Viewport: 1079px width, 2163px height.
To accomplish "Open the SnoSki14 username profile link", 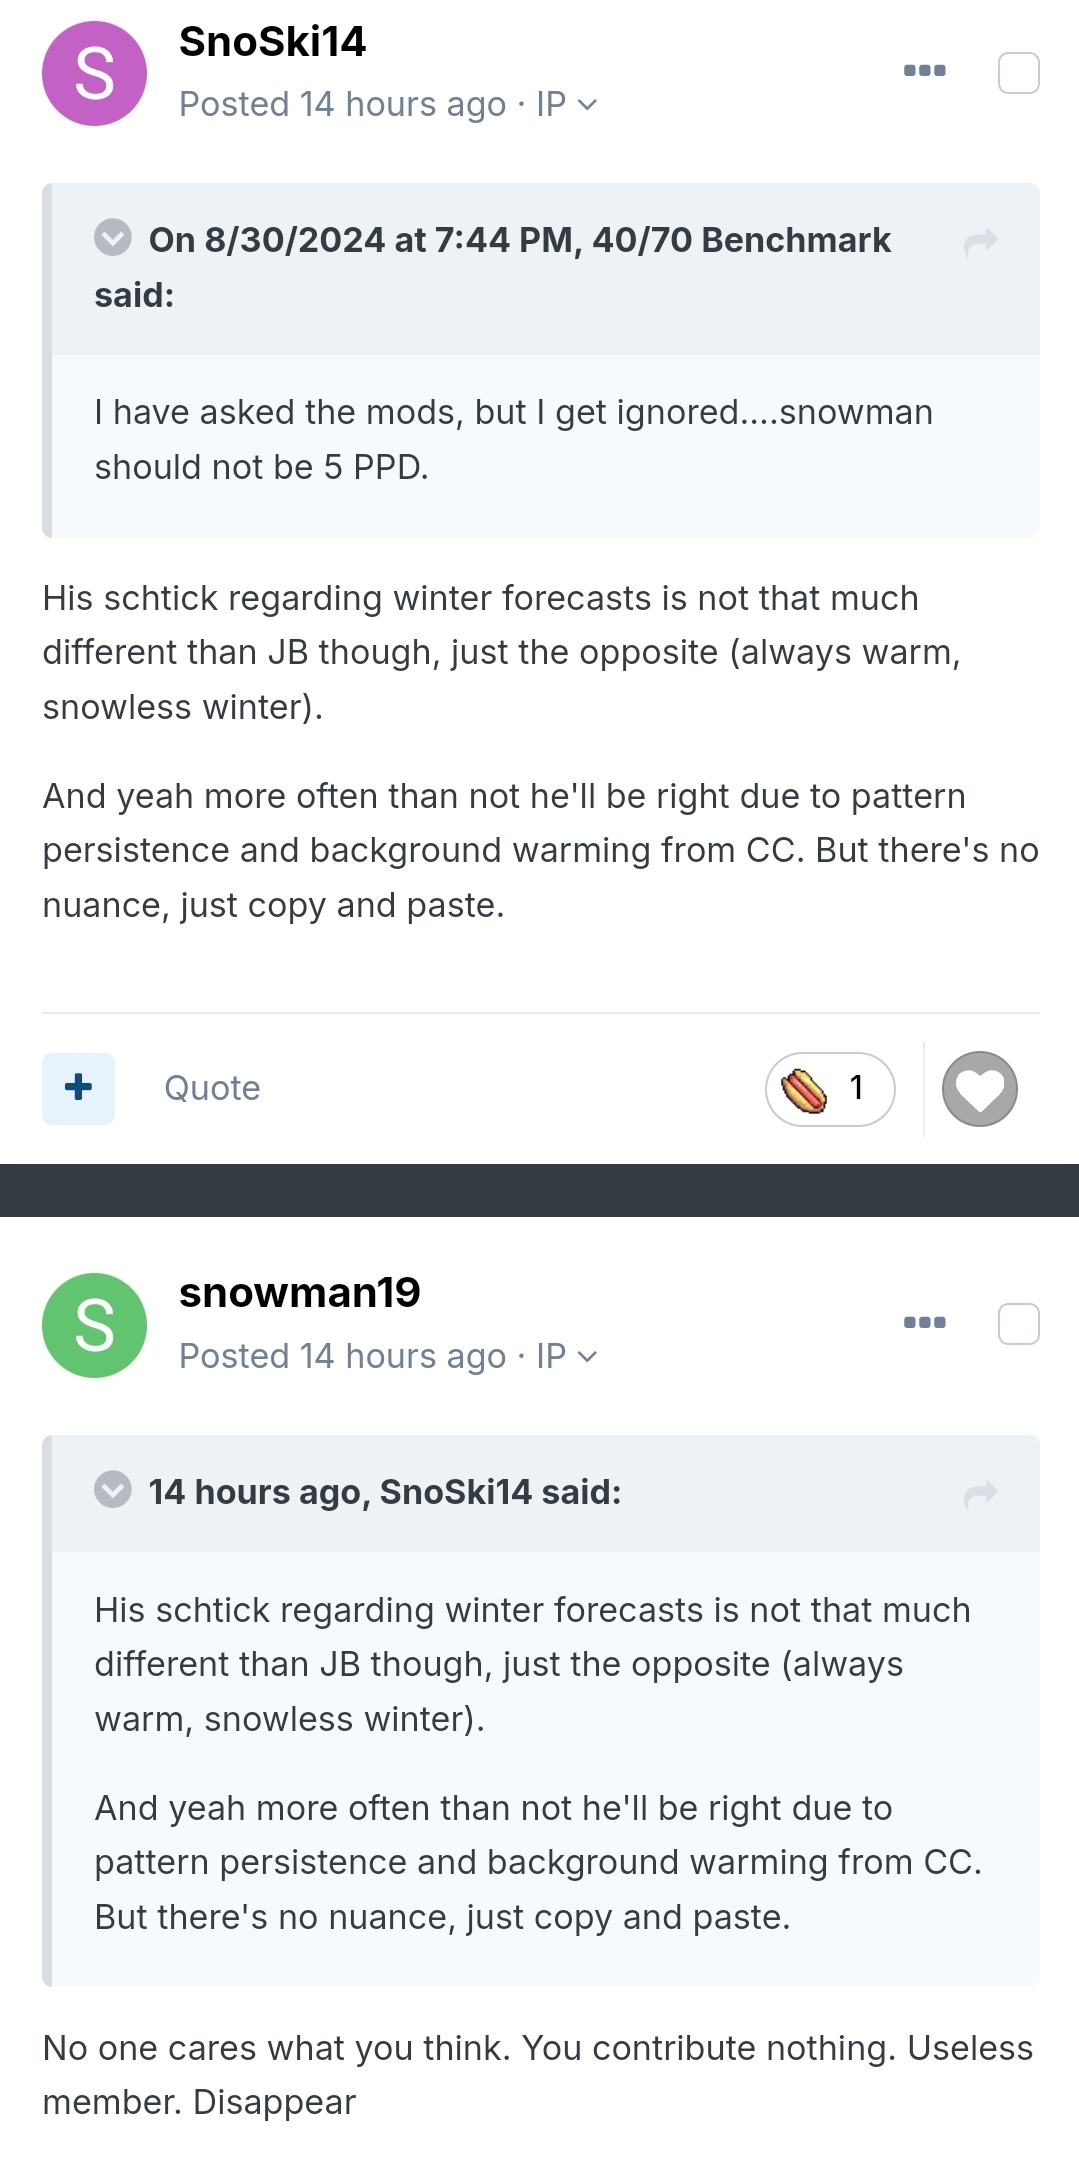I will [x=272, y=42].
